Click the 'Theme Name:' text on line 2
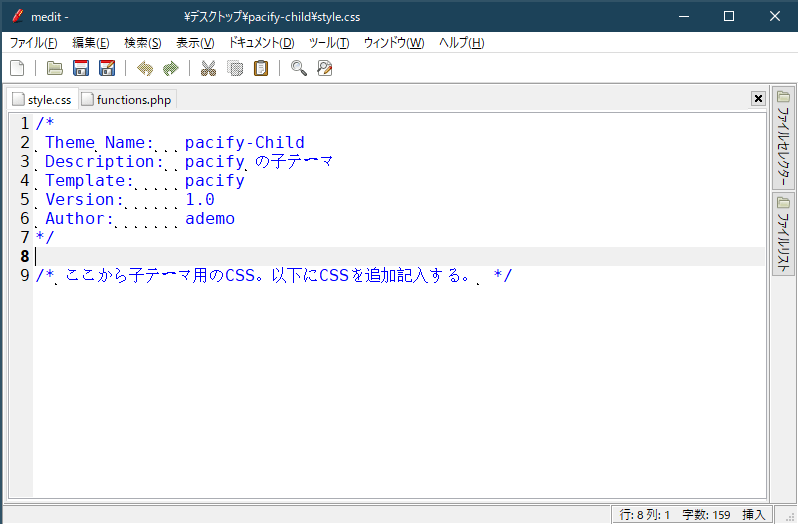Screen dimensions: 798x524 pyautogui.click(x=99, y=142)
